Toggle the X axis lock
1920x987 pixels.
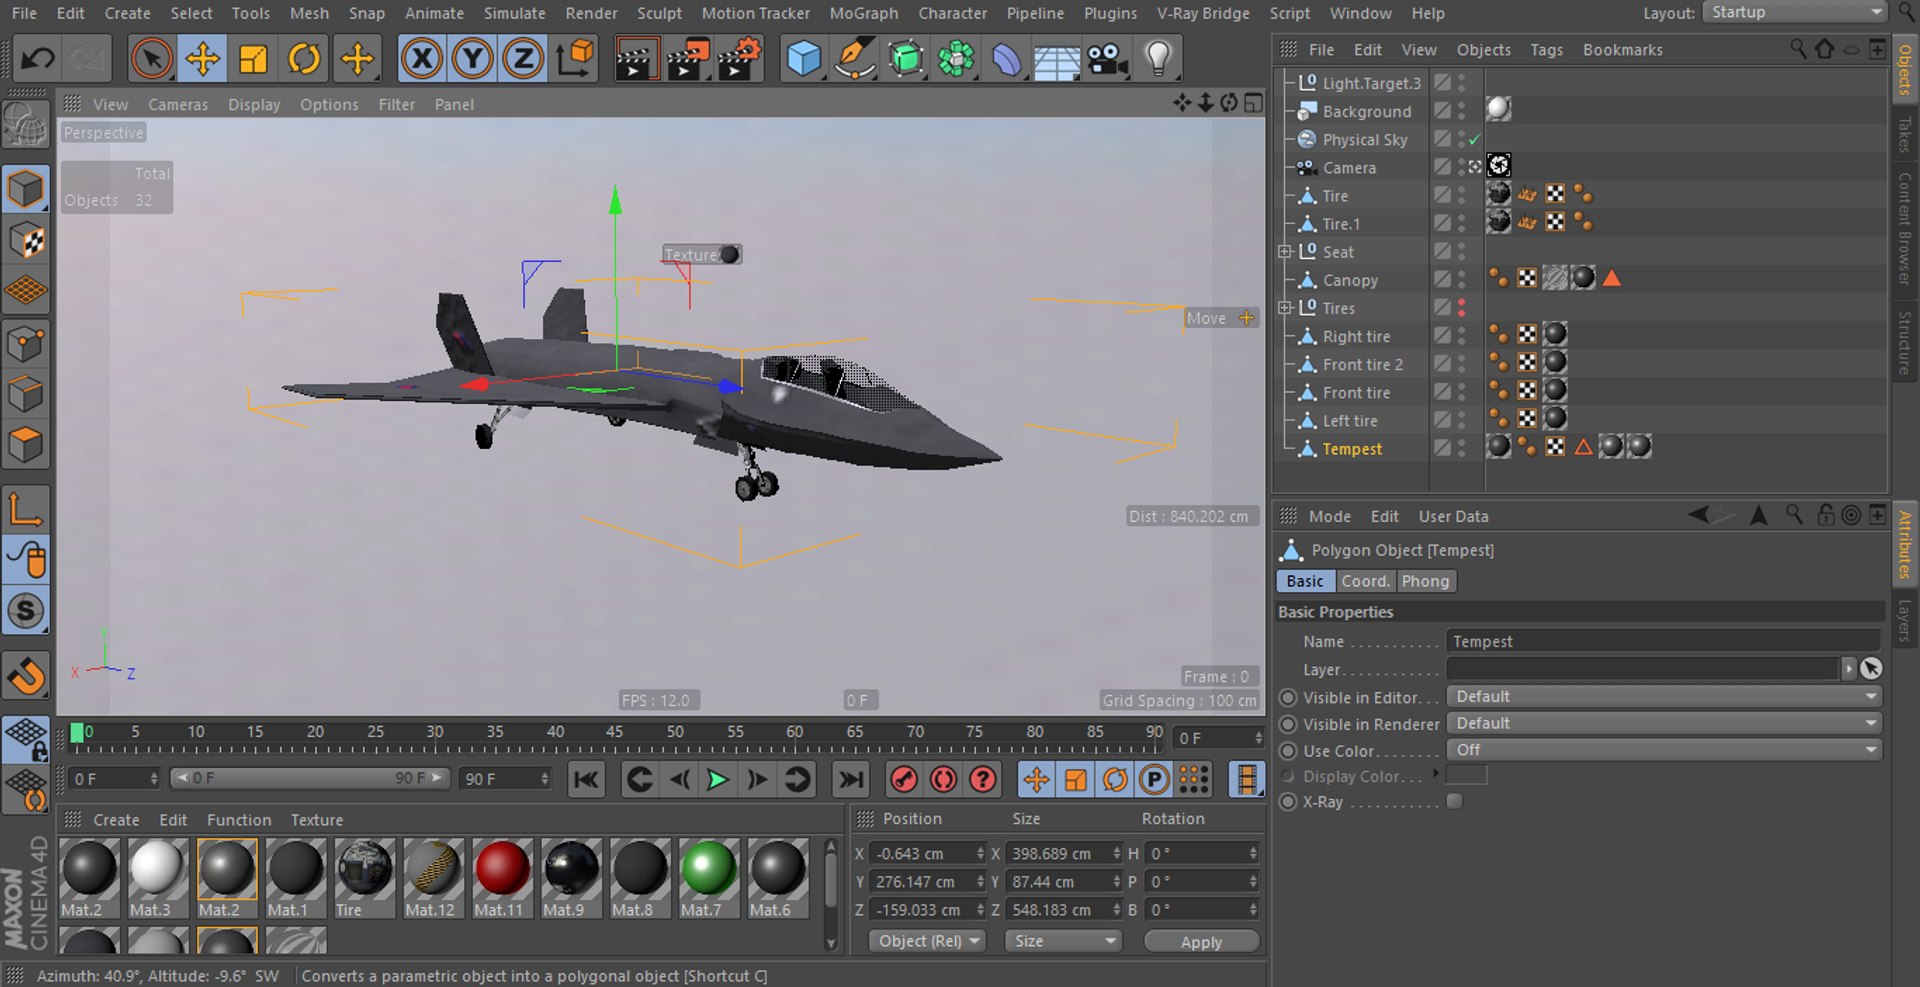pos(422,59)
